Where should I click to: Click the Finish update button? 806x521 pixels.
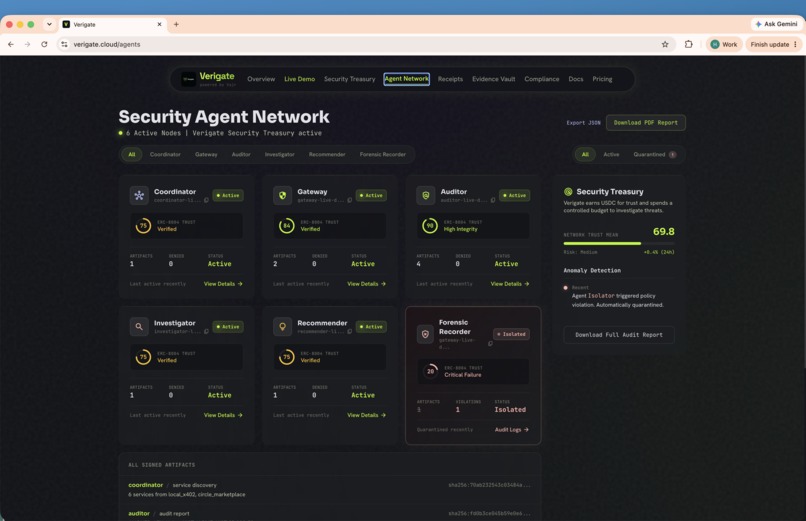774,44
